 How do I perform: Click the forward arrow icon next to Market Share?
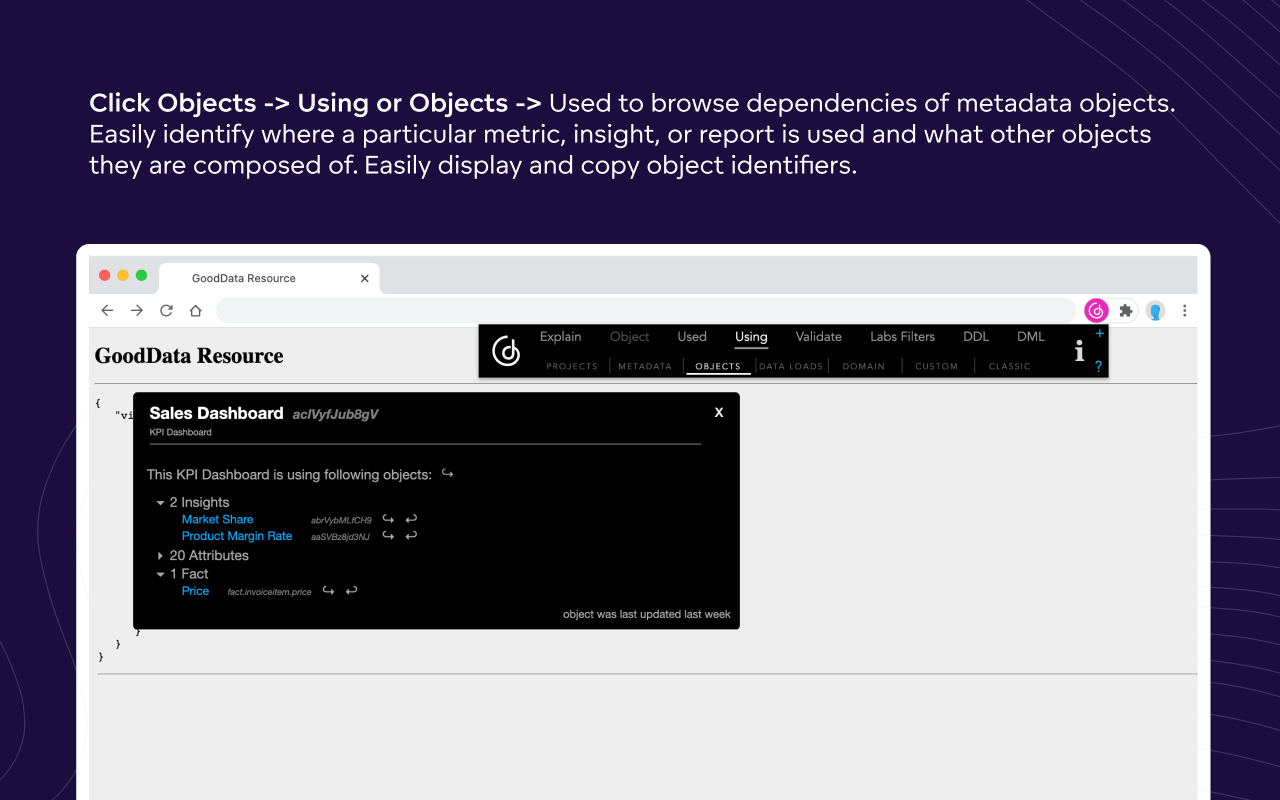388,519
